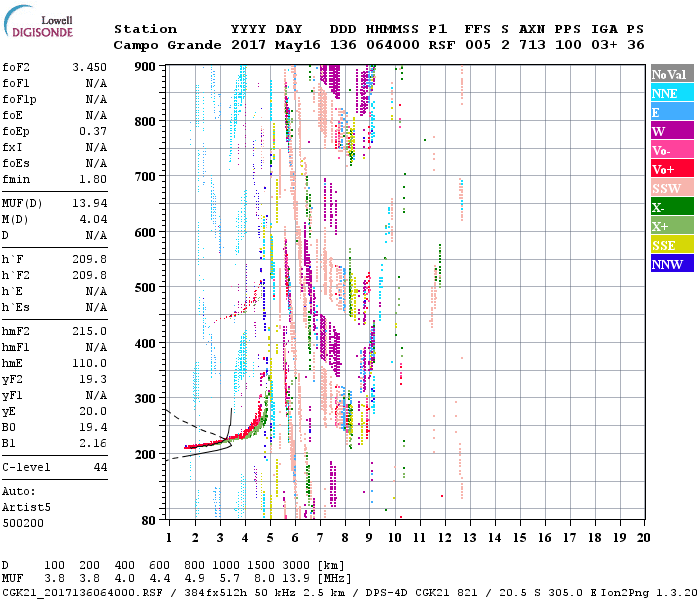Click the cyan NNE legend entry
The width and height of the screenshot is (700, 600).
pyautogui.click(x=671, y=93)
